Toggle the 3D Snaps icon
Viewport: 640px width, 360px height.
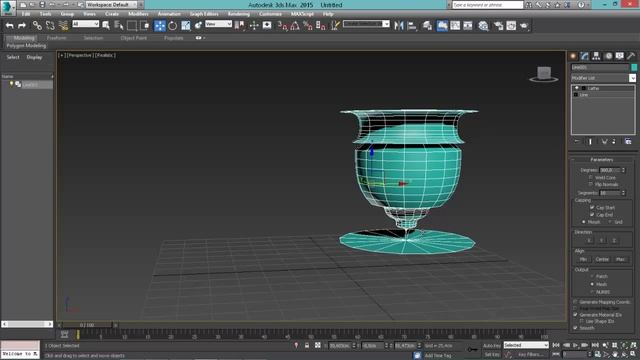(282, 26)
